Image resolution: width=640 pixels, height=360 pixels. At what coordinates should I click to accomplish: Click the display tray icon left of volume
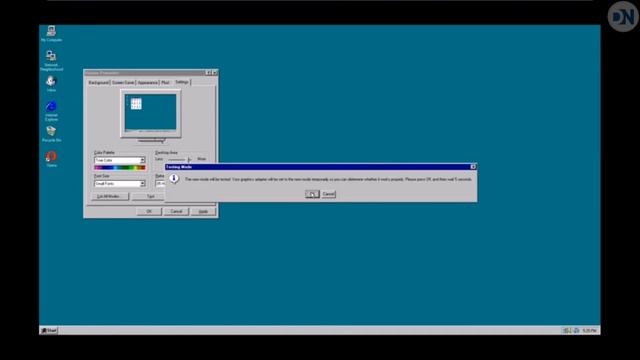click(567, 330)
